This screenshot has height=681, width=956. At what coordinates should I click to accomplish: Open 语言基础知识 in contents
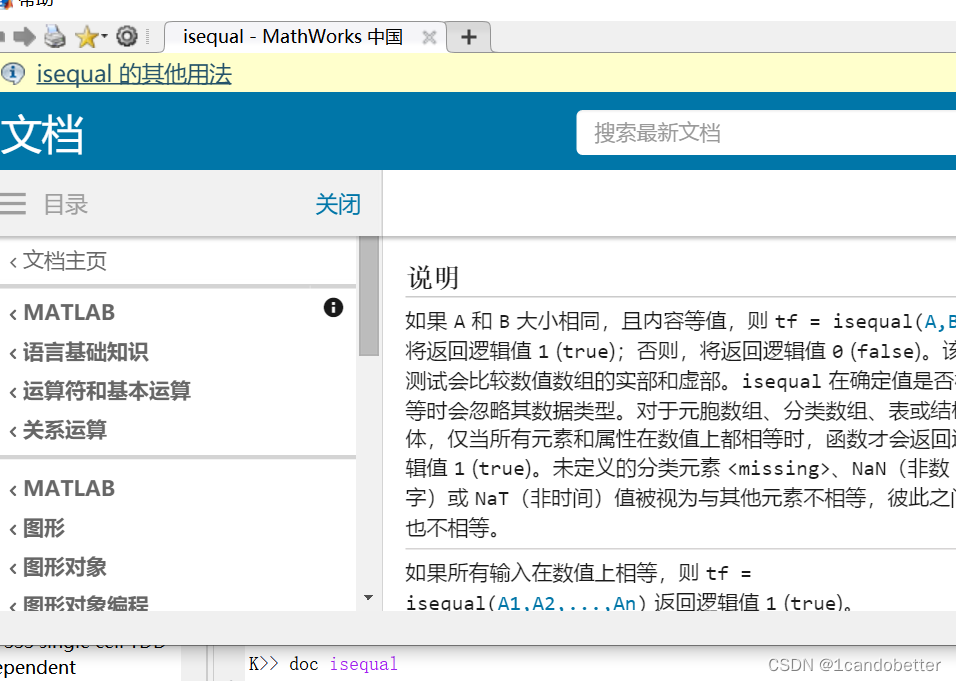click(x=85, y=352)
